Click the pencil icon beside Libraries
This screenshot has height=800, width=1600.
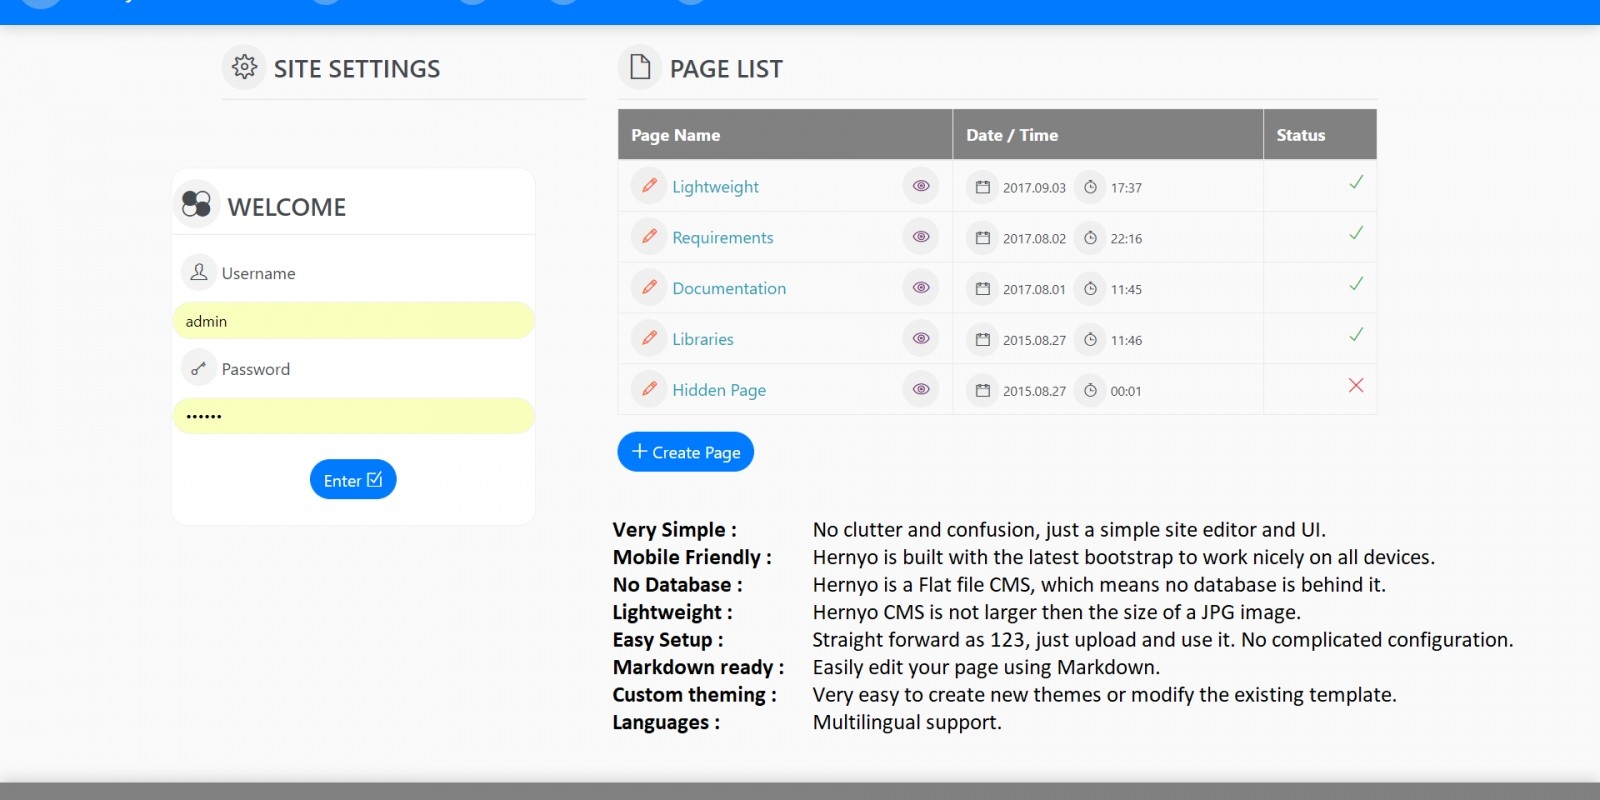click(649, 339)
